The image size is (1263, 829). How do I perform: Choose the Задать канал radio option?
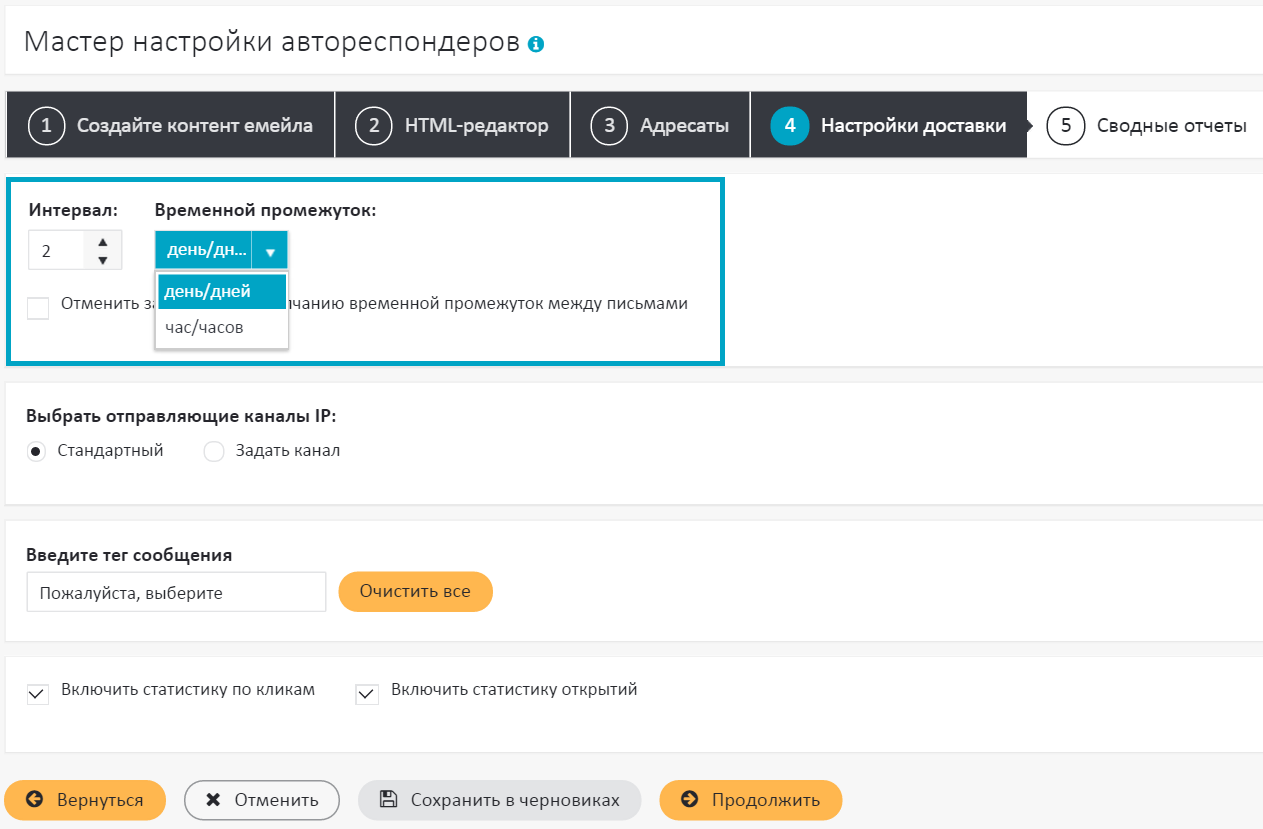pyautogui.click(x=214, y=452)
